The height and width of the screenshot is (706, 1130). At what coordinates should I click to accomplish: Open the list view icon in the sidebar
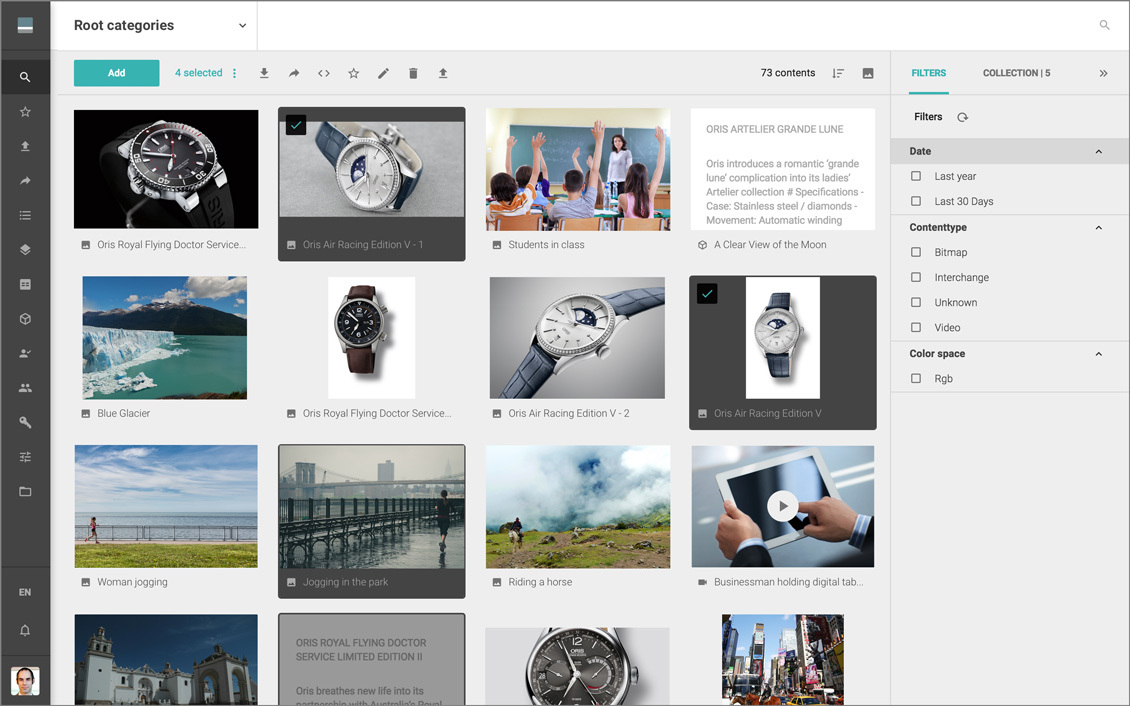[x=25, y=215]
